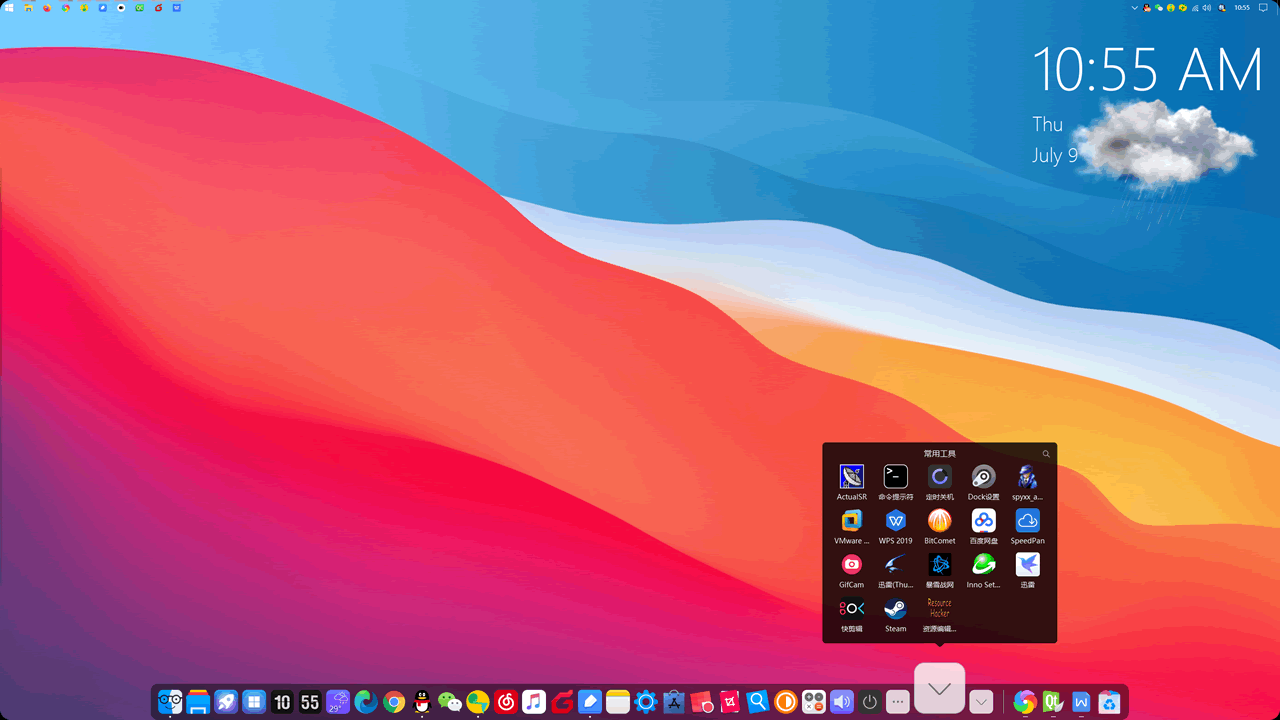Open Dock设置 settings icon
1280x720 pixels.
(983, 476)
